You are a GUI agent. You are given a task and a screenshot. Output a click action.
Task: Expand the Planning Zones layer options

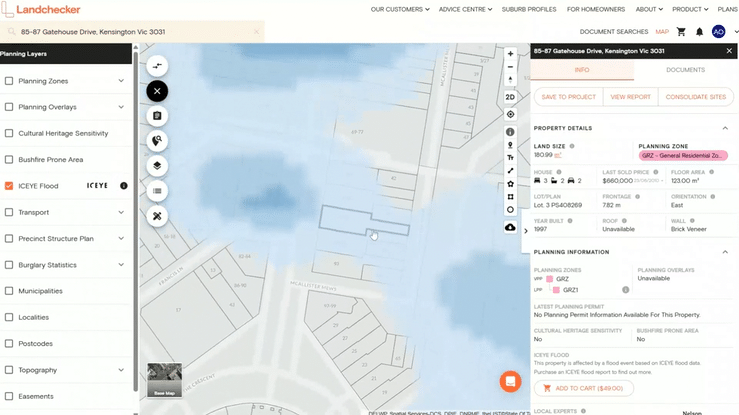click(x=121, y=81)
